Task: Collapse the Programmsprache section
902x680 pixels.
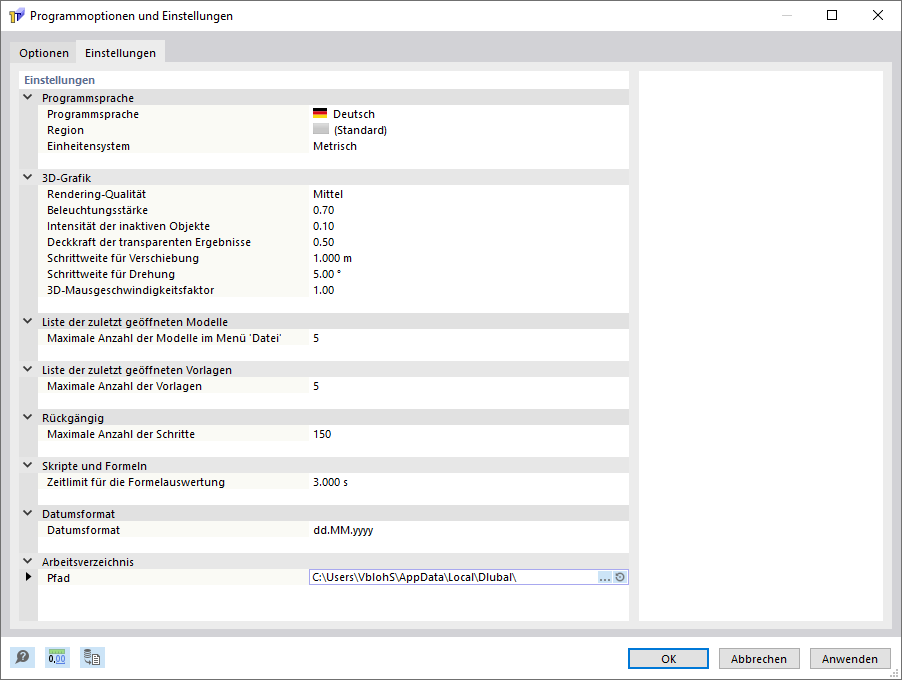Action: (x=27, y=98)
